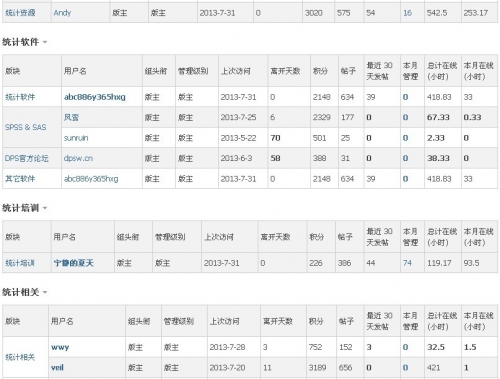Open the Andy user profile link
The width and height of the screenshot is (500, 379).
(x=62, y=13)
